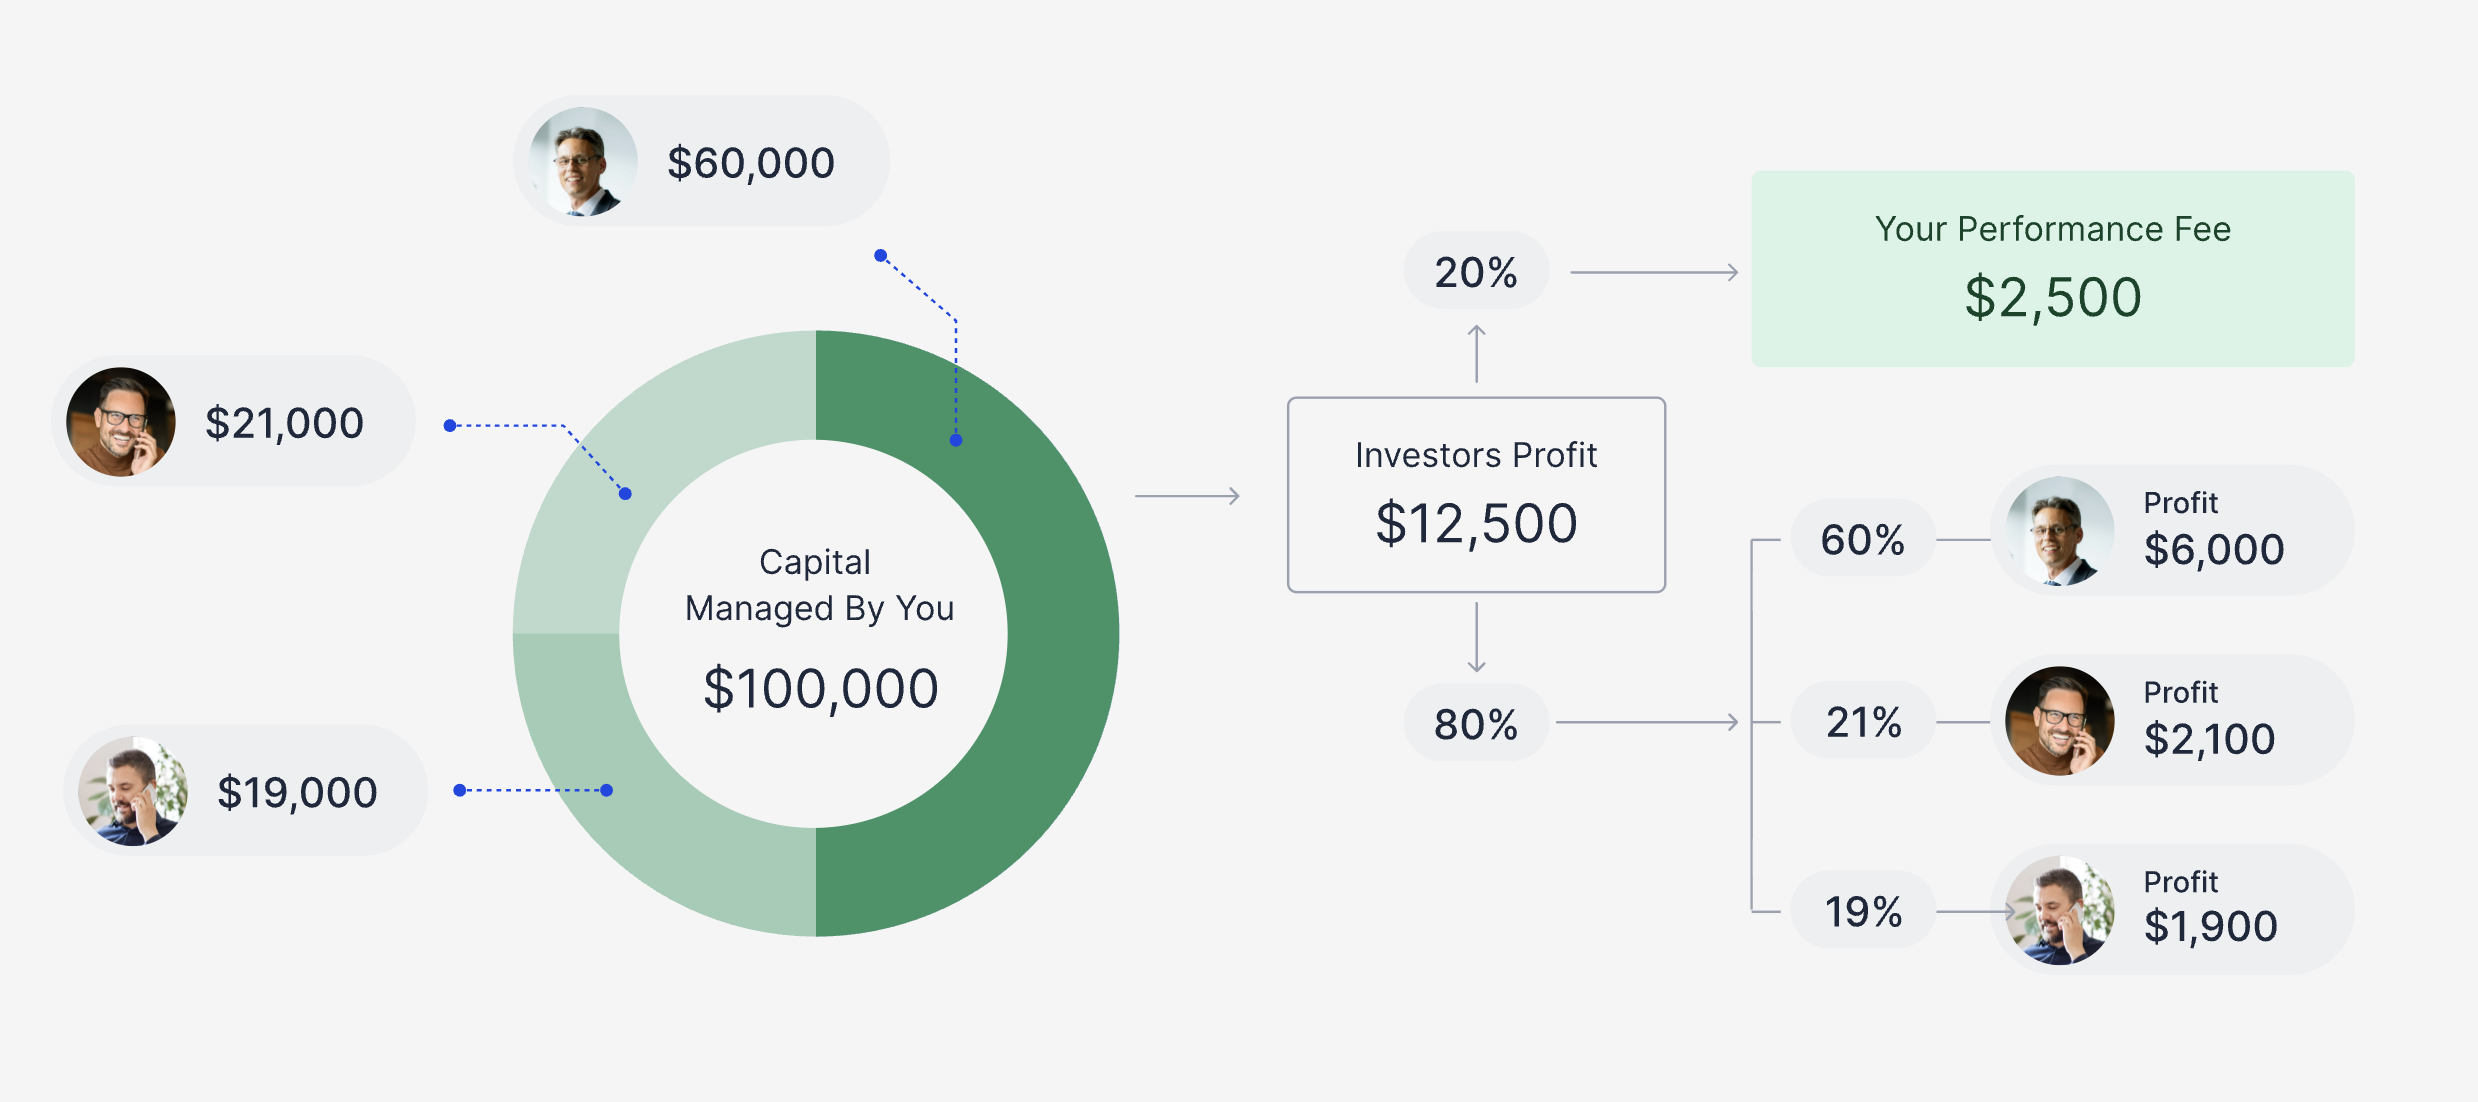The height and width of the screenshot is (1102, 2478).
Task: Click the 19% share pill
Action: [x=1862, y=912]
